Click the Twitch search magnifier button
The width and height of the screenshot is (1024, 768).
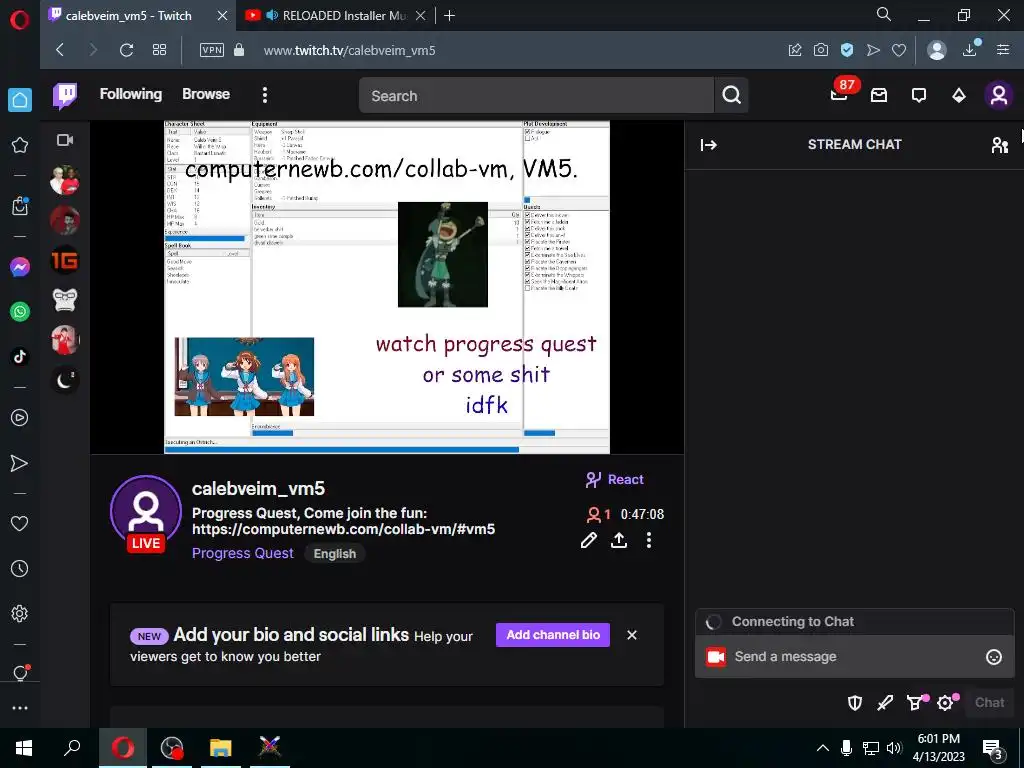(731, 95)
